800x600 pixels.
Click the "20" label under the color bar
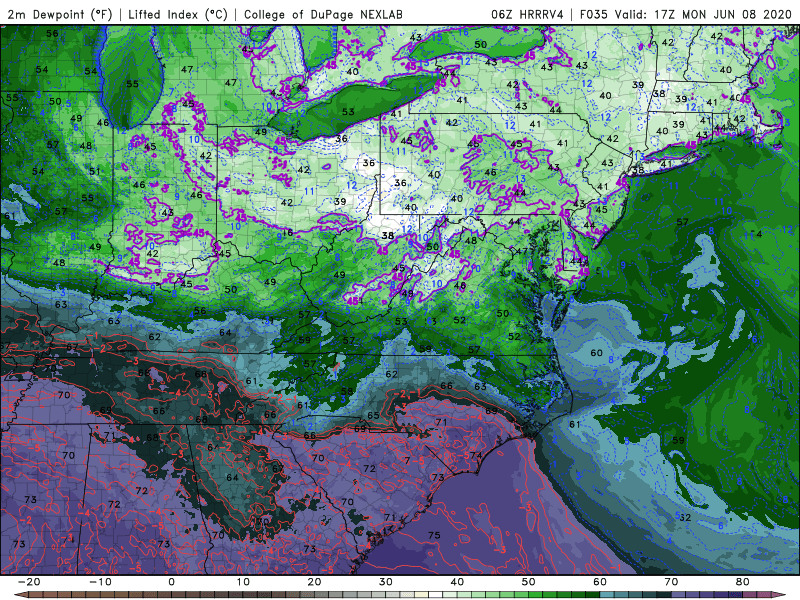(314, 582)
